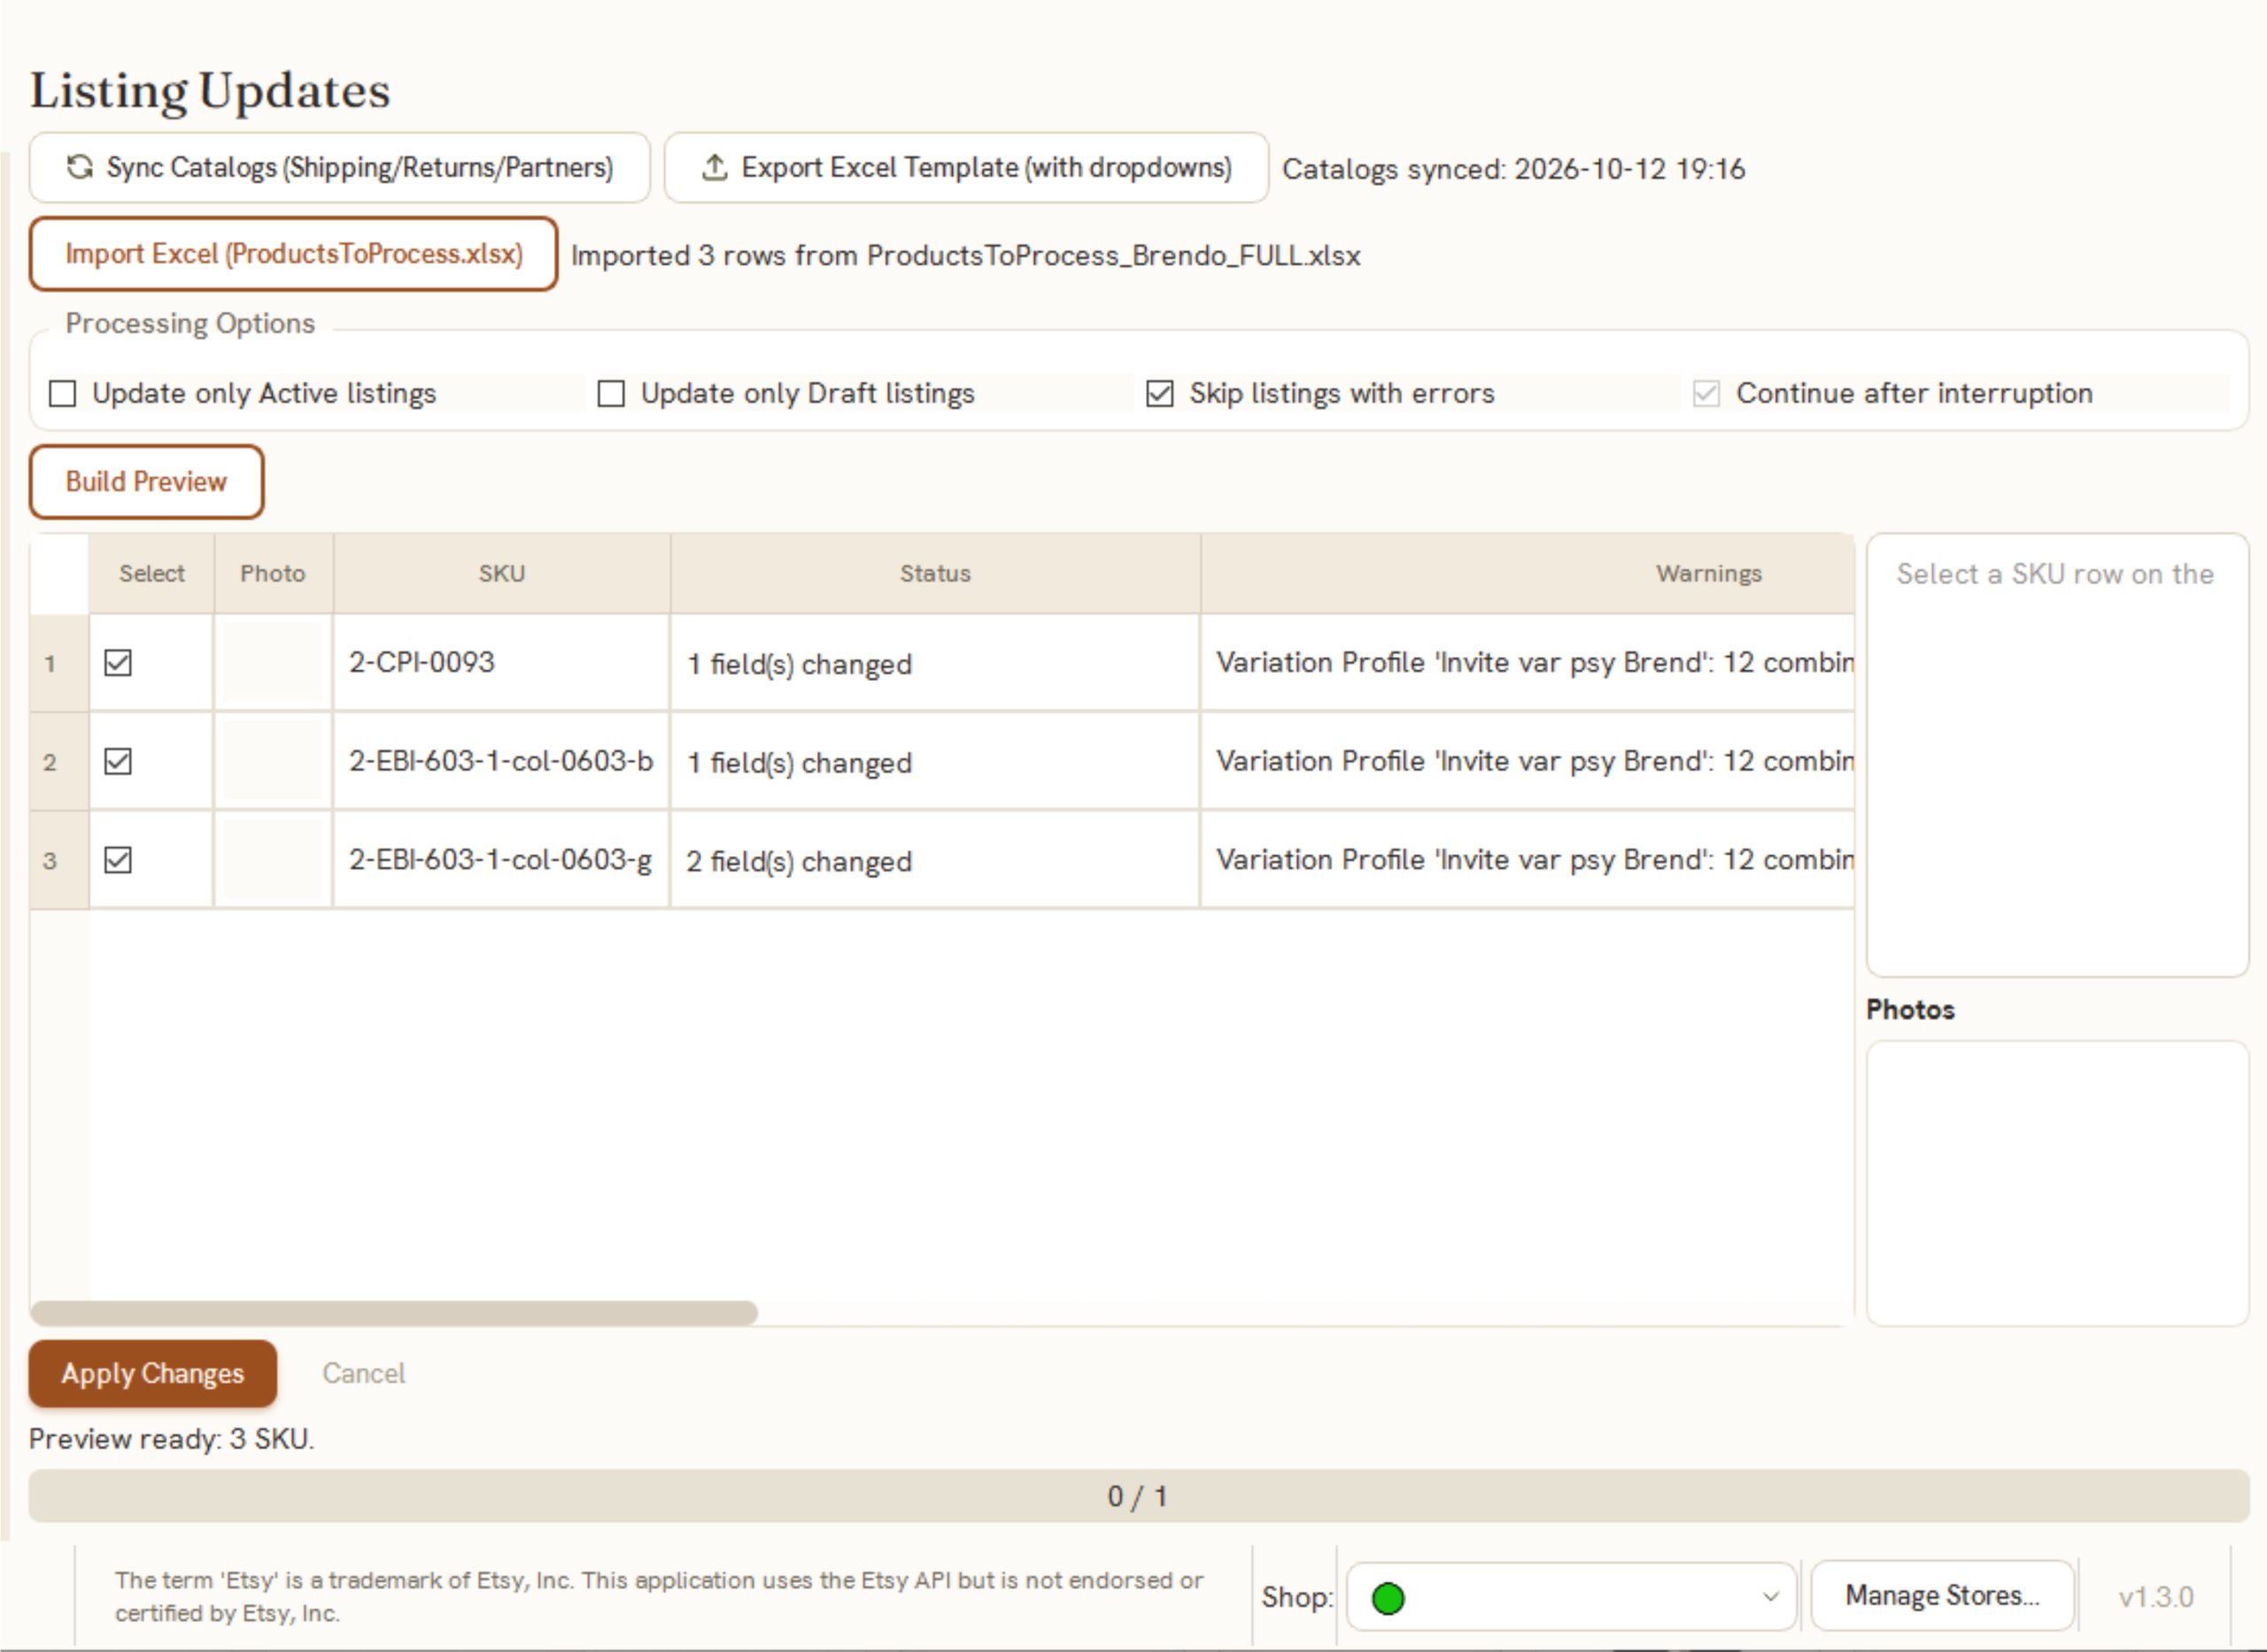Select SKU cell 2-EBI-603-1-col-0603-b
The width and height of the screenshot is (2267, 1652).
pyautogui.click(x=502, y=762)
